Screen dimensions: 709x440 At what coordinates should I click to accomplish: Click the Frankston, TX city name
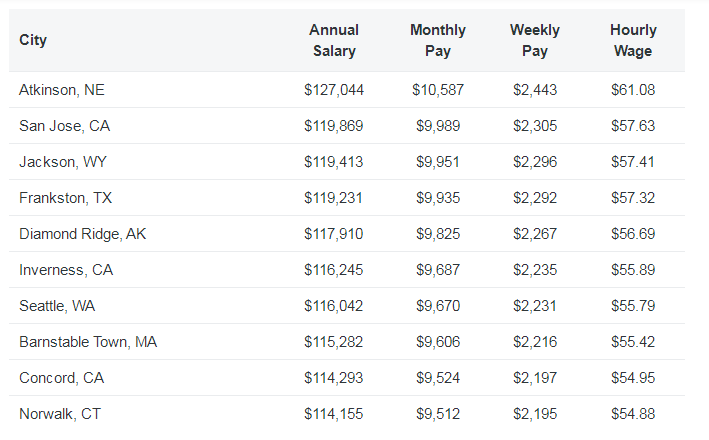pos(65,198)
